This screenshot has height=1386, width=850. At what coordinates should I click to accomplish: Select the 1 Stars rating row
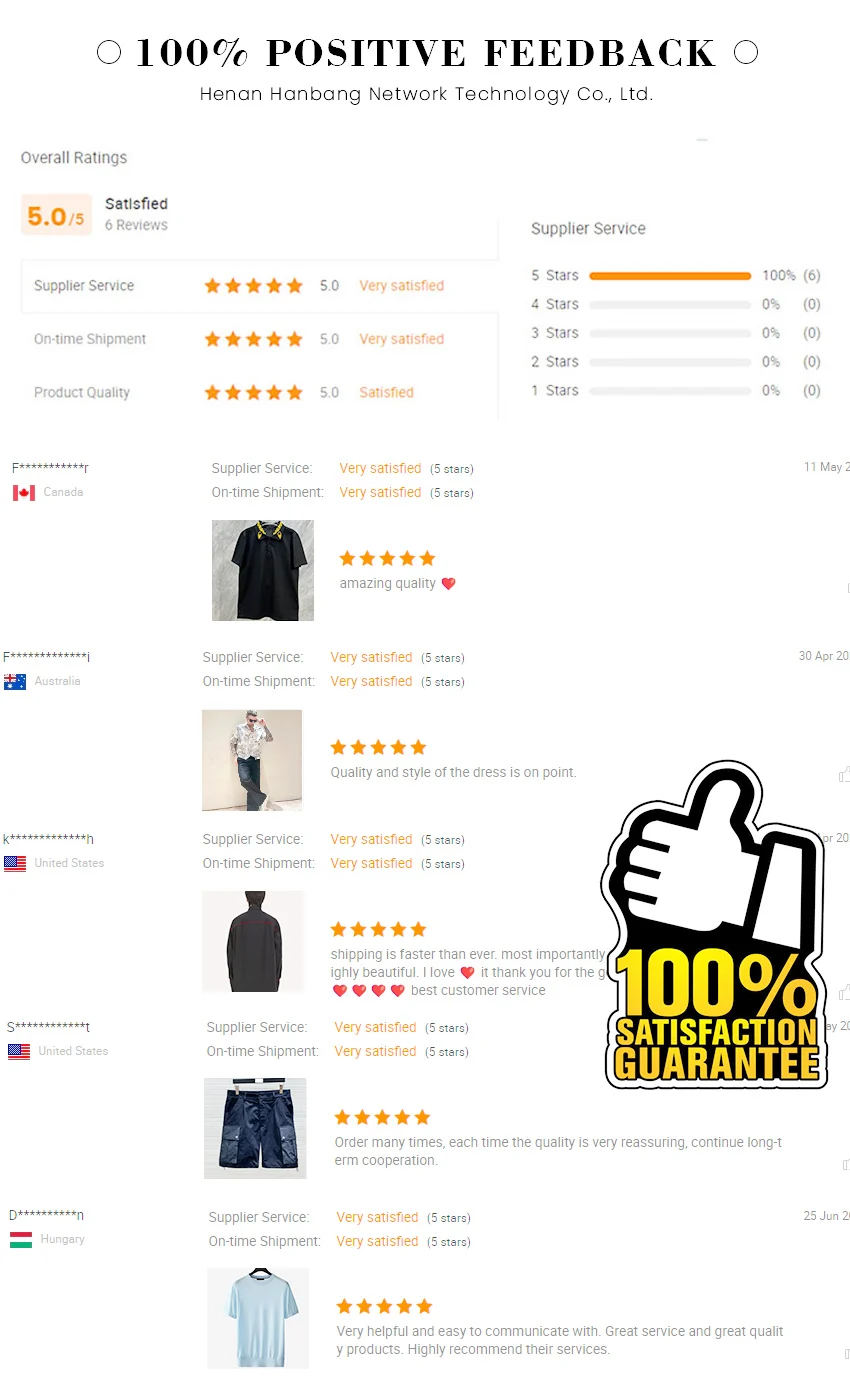[x=676, y=391]
